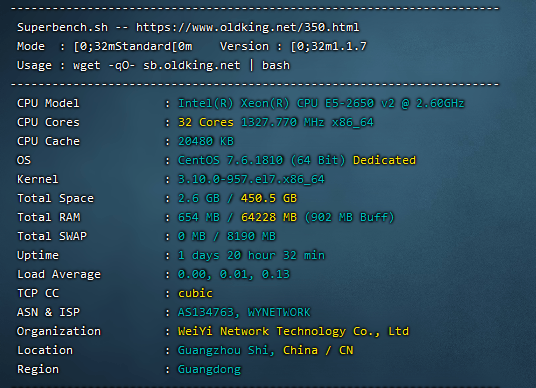Click the 'Load Average' label
Viewport: 536px width, 388px height.
tap(59, 274)
